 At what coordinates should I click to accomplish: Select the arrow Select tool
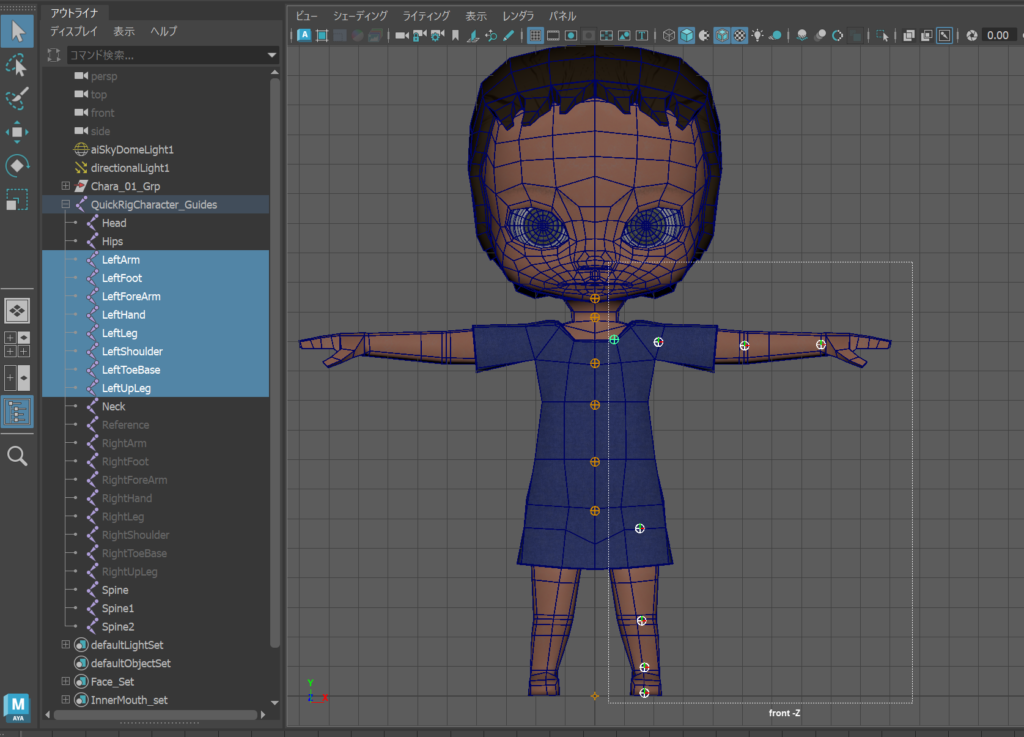[x=17, y=30]
